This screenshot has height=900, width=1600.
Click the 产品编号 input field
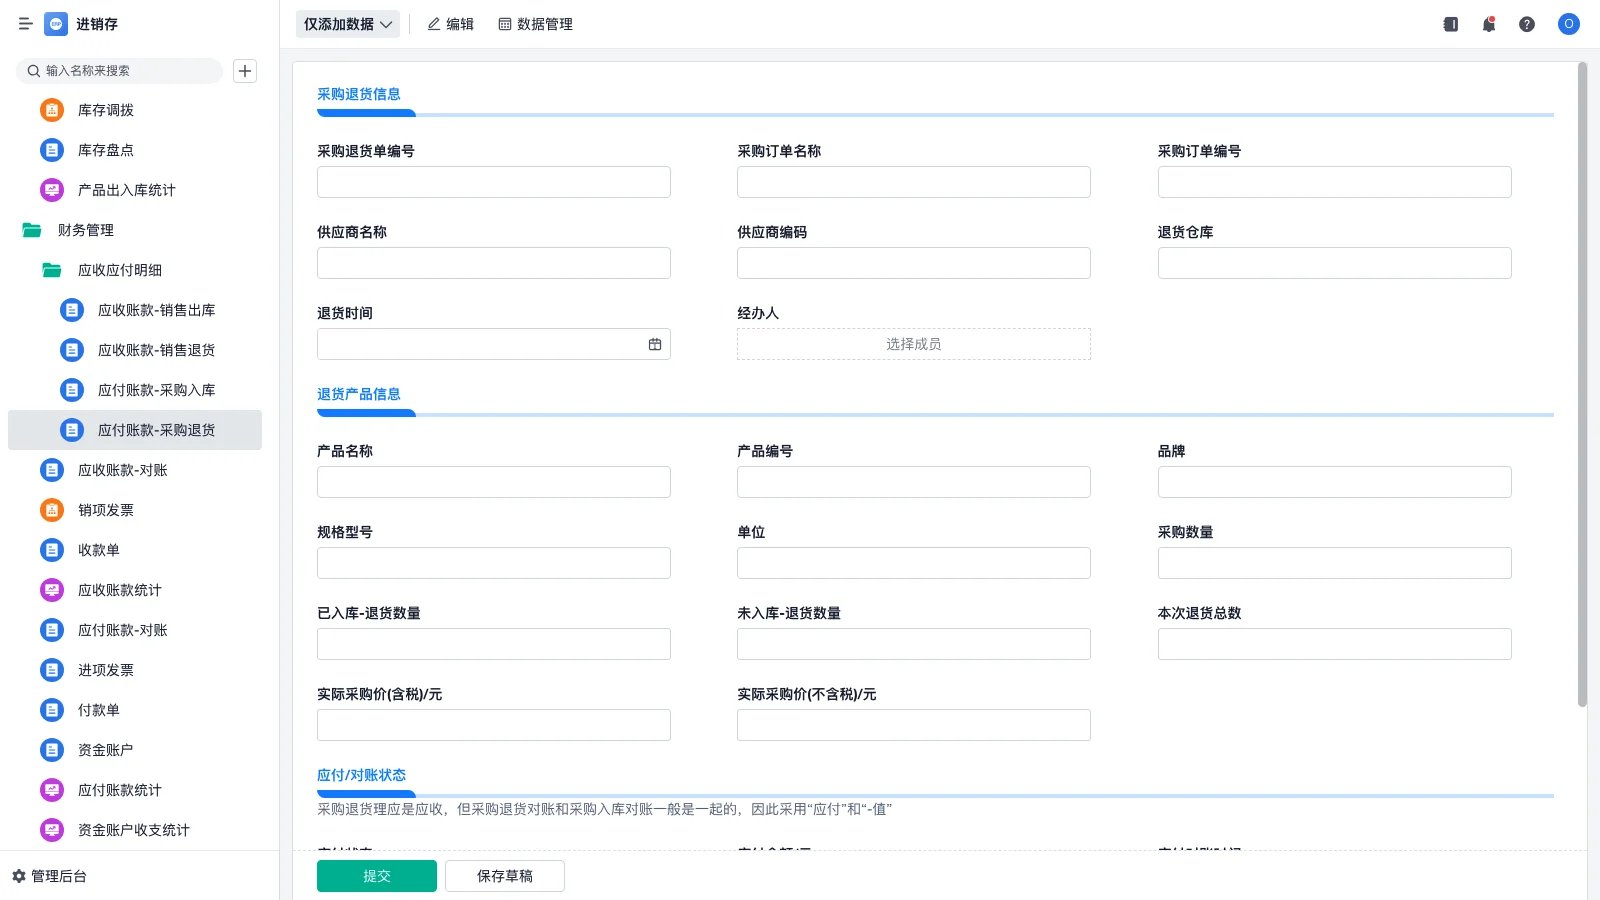914,482
